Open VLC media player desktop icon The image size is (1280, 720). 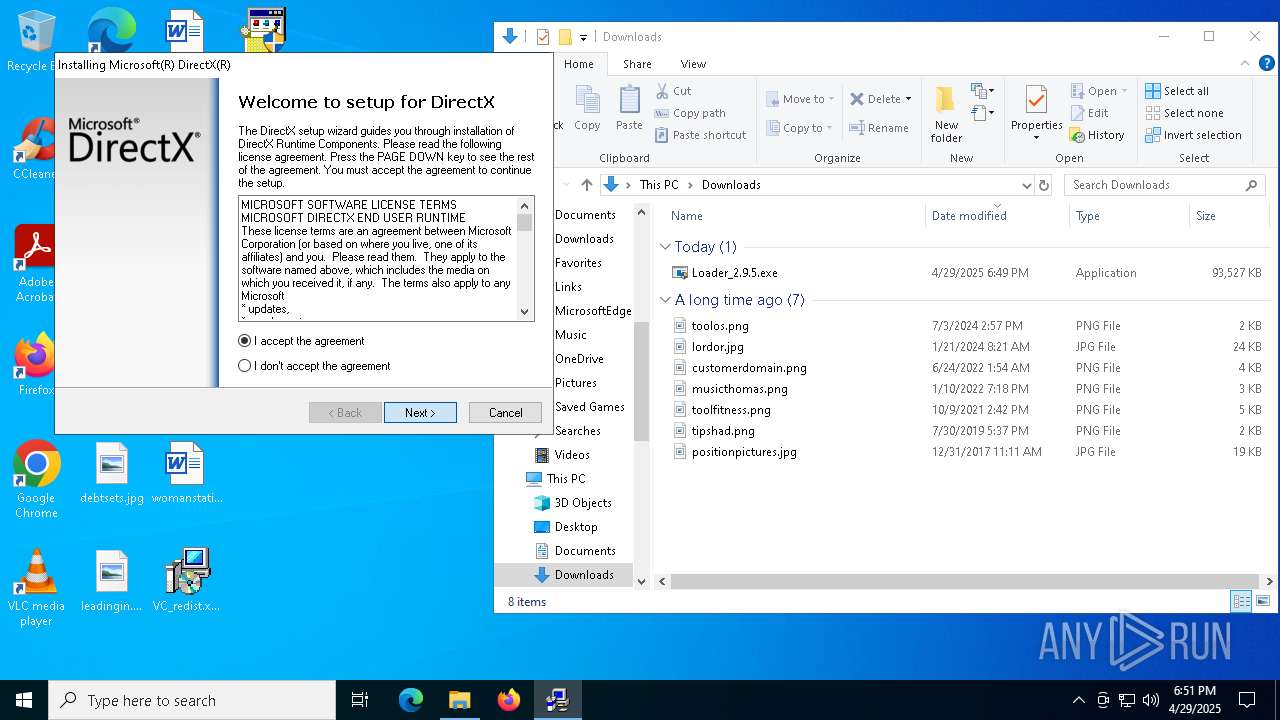tap(36, 588)
